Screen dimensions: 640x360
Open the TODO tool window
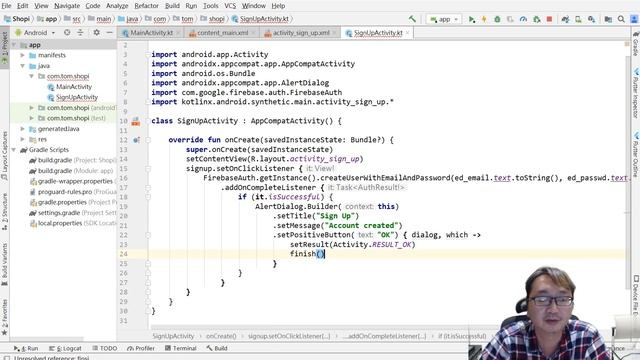tap(104, 348)
